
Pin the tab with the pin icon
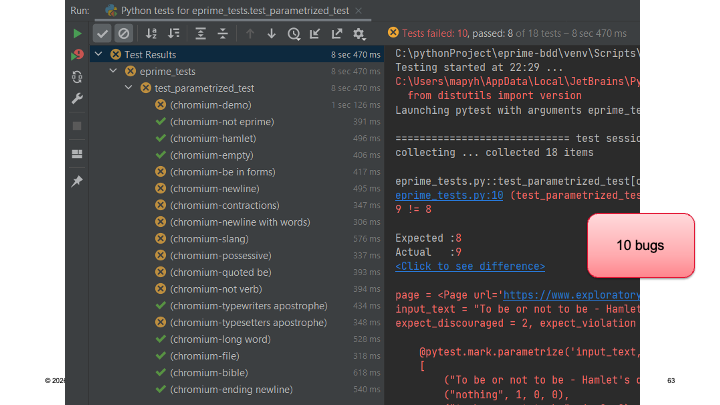(77, 181)
